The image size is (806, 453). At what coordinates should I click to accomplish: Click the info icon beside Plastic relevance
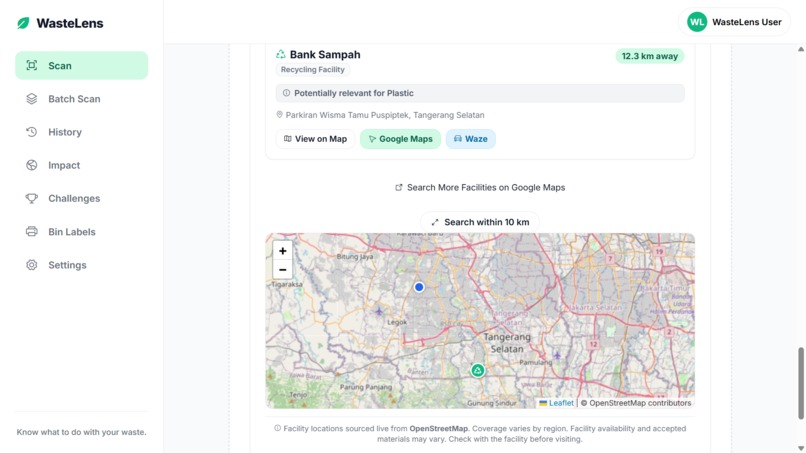coord(286,93)
